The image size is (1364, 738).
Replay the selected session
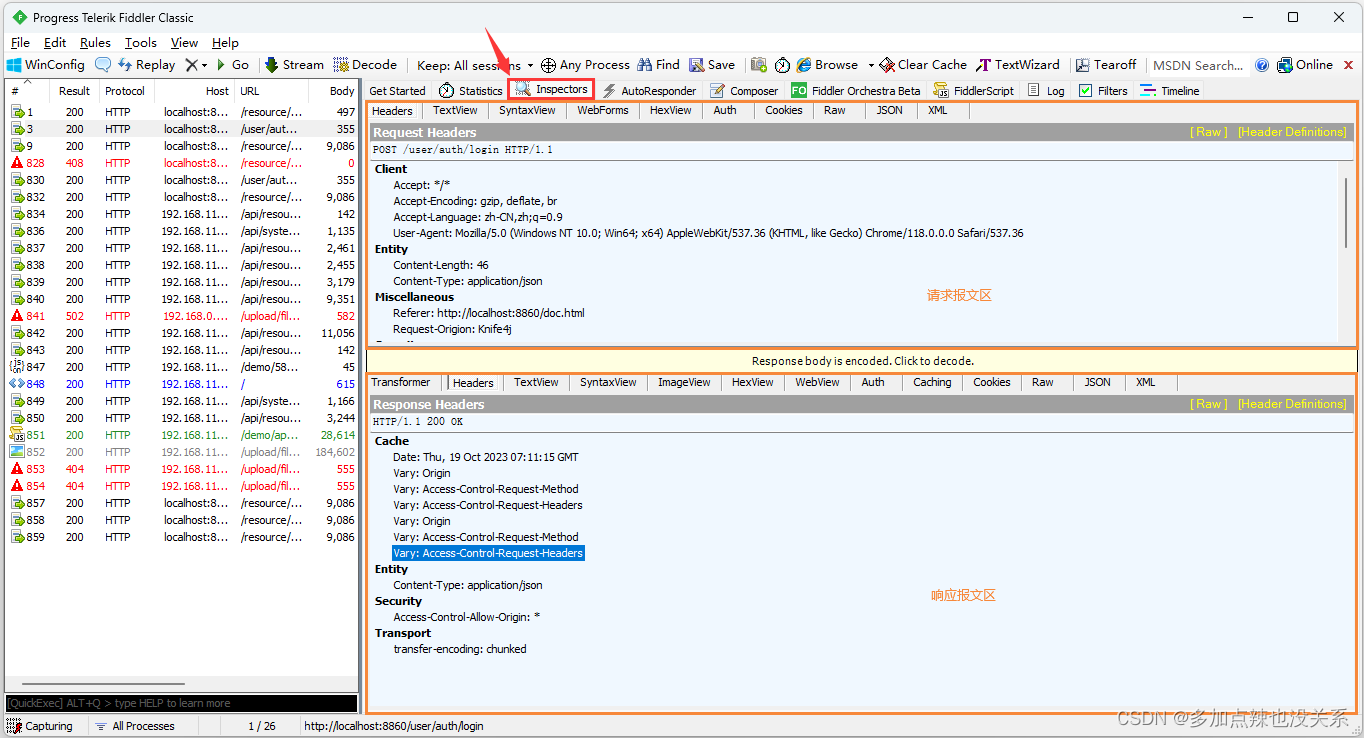[x=146, y=65]
